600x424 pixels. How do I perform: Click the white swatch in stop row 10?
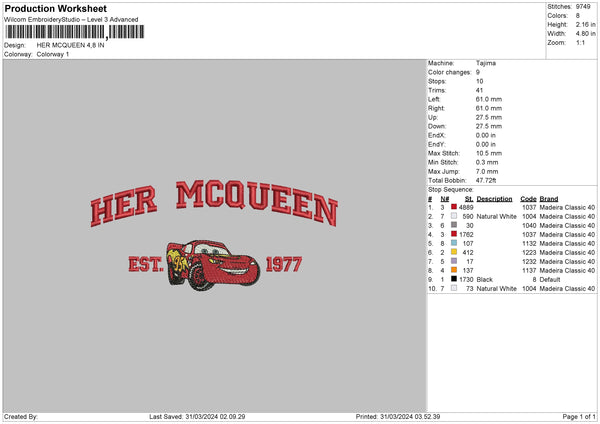pyautogui.click(x=454, y=288)
